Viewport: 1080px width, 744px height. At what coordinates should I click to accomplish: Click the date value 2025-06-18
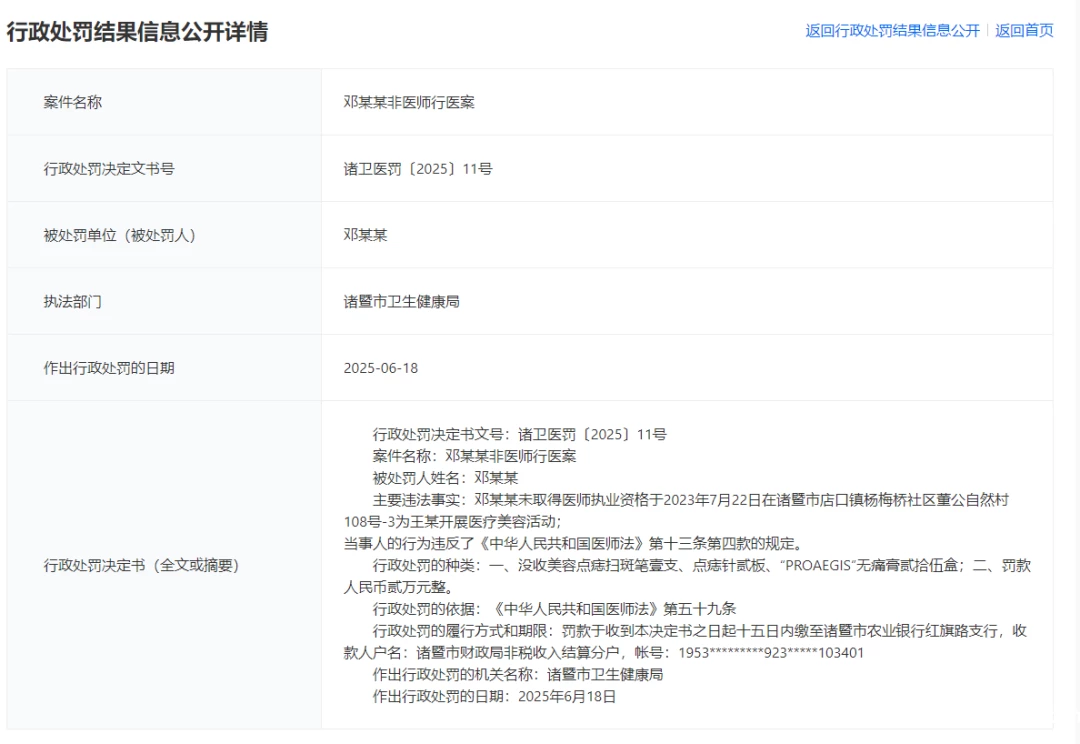coord(381,368)
